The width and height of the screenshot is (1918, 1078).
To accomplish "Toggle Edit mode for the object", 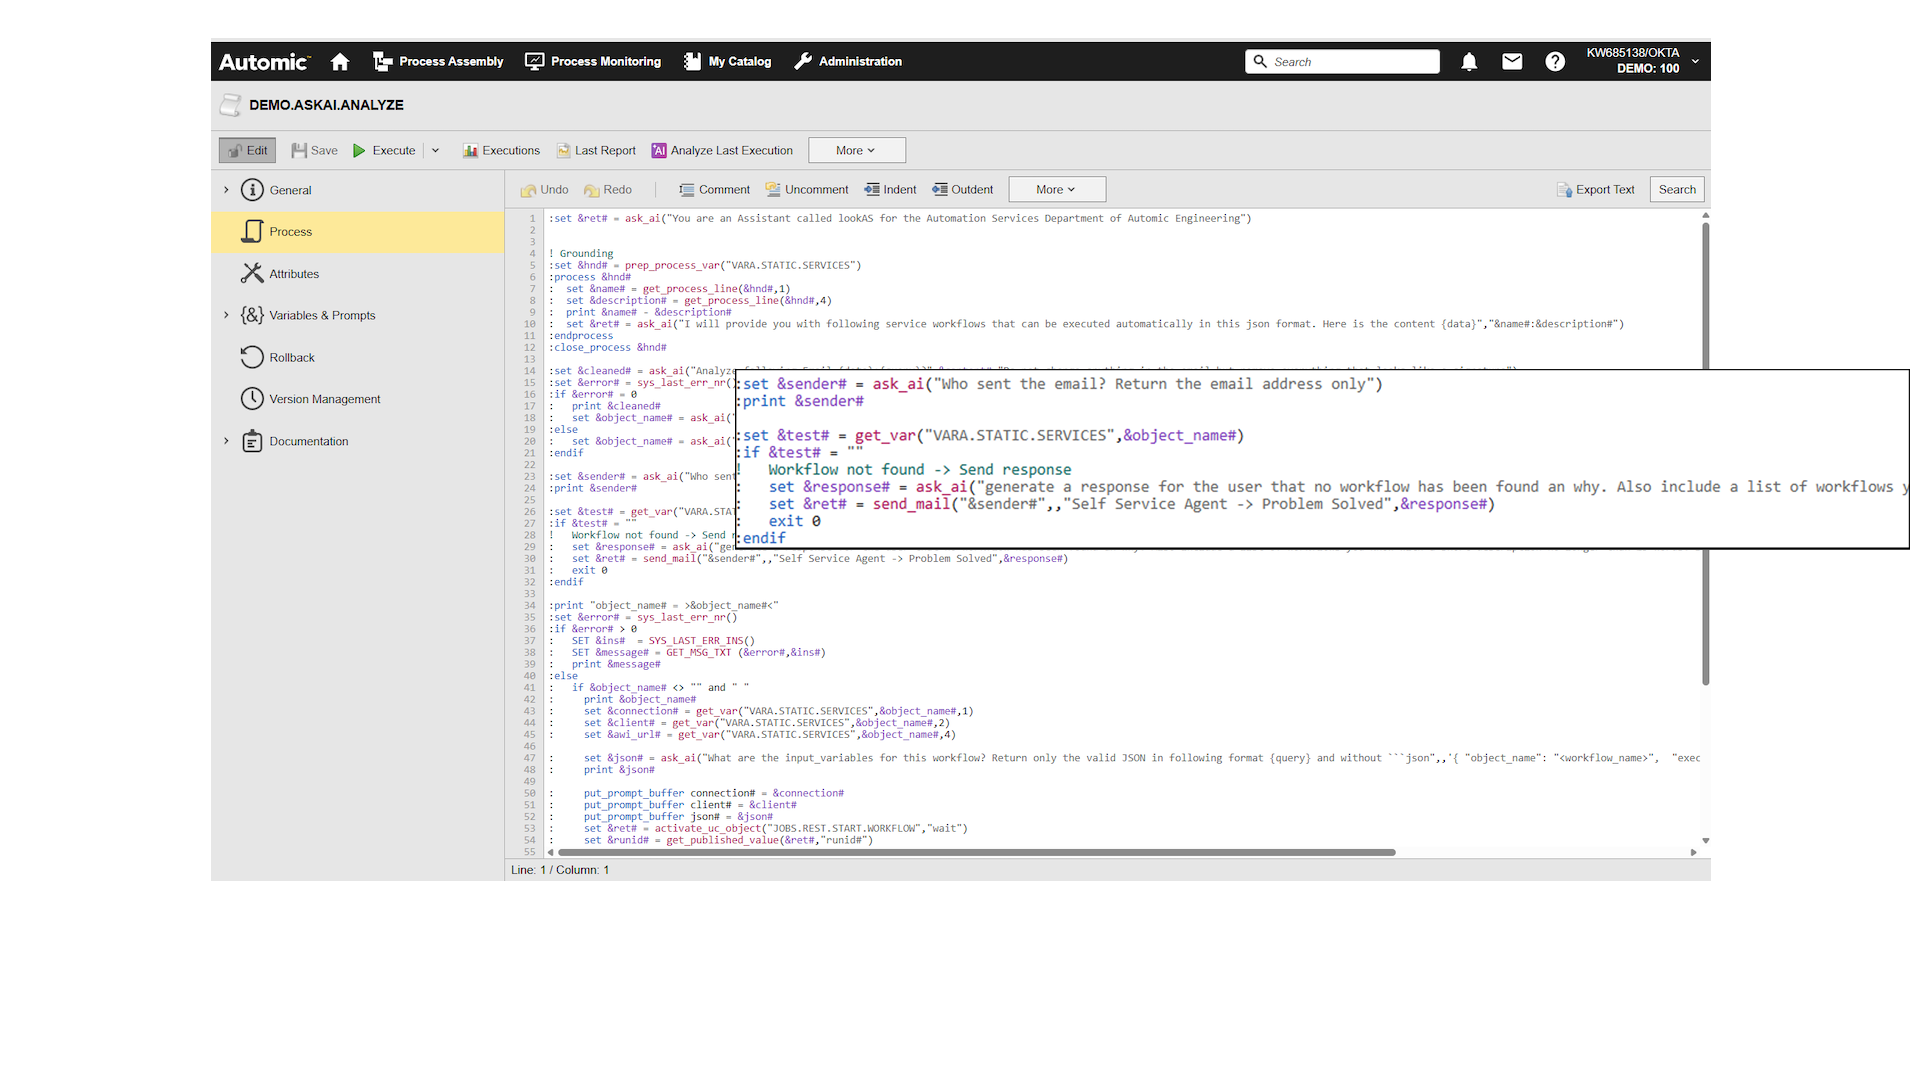I will 247,150.
